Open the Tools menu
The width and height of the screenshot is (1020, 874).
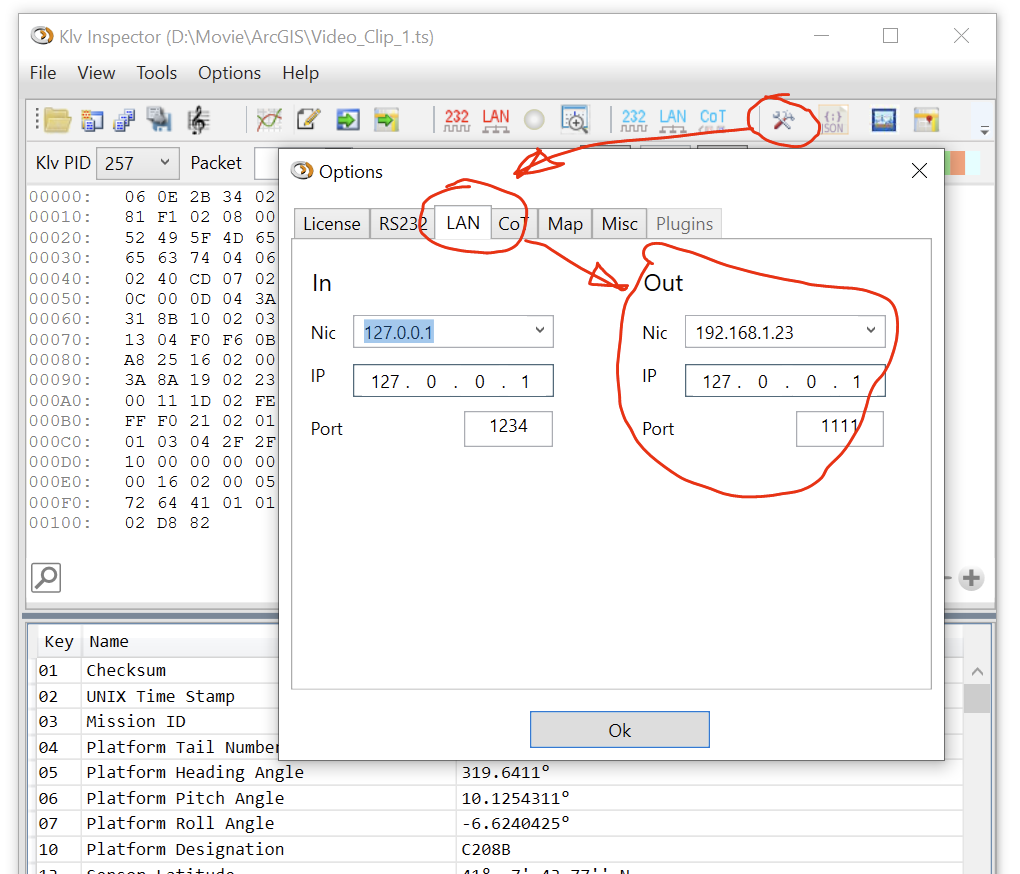click(x=156, y=72)
